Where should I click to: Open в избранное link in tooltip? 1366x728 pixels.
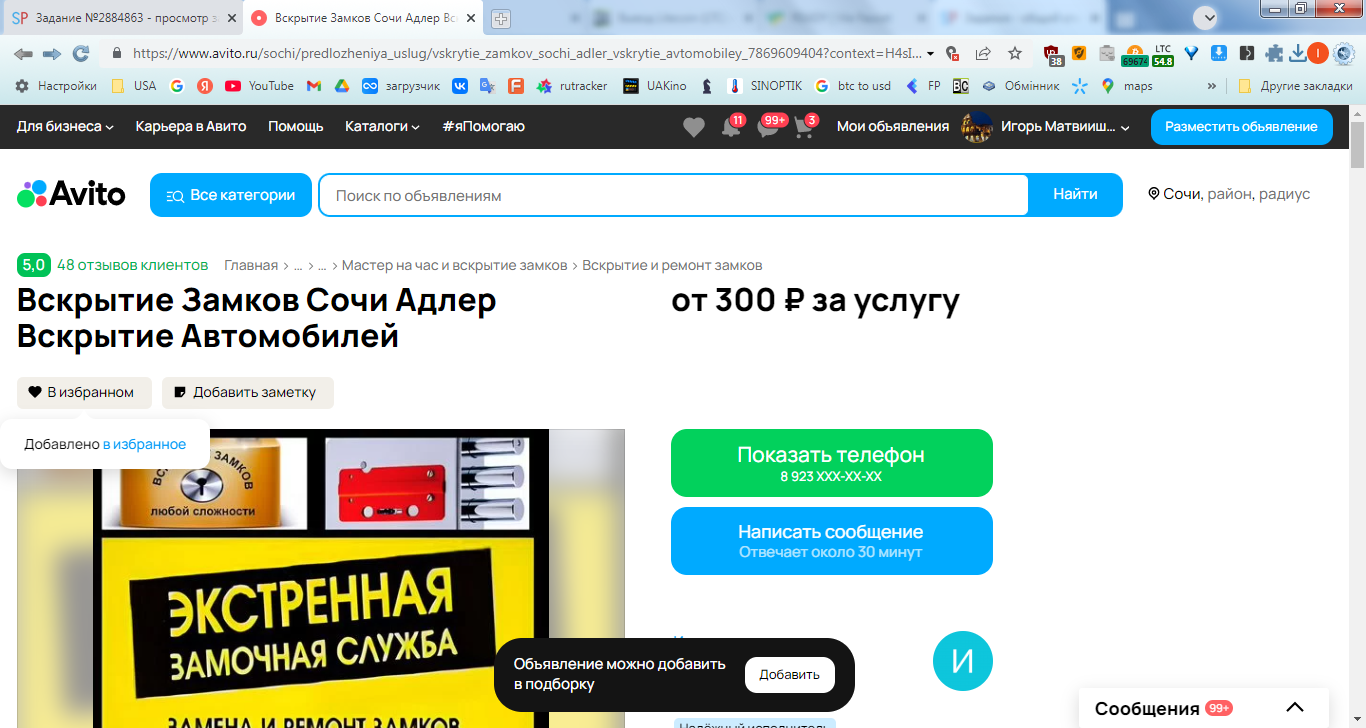144,444
